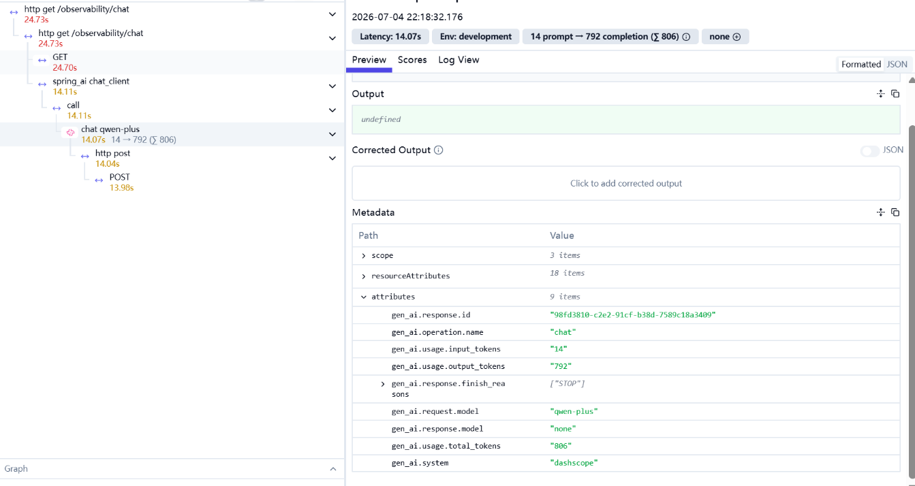Collapse the nested http get /observability/chat span
Screen dimensions: 915x486
coord(332,38)
